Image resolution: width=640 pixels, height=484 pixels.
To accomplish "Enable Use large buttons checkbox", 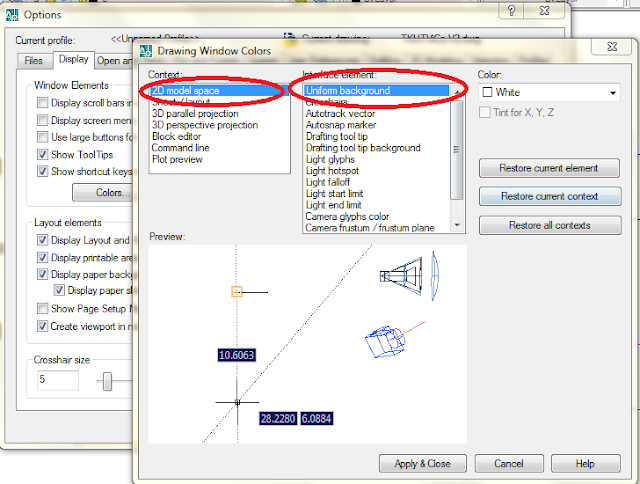I will (x=42, y=137).
